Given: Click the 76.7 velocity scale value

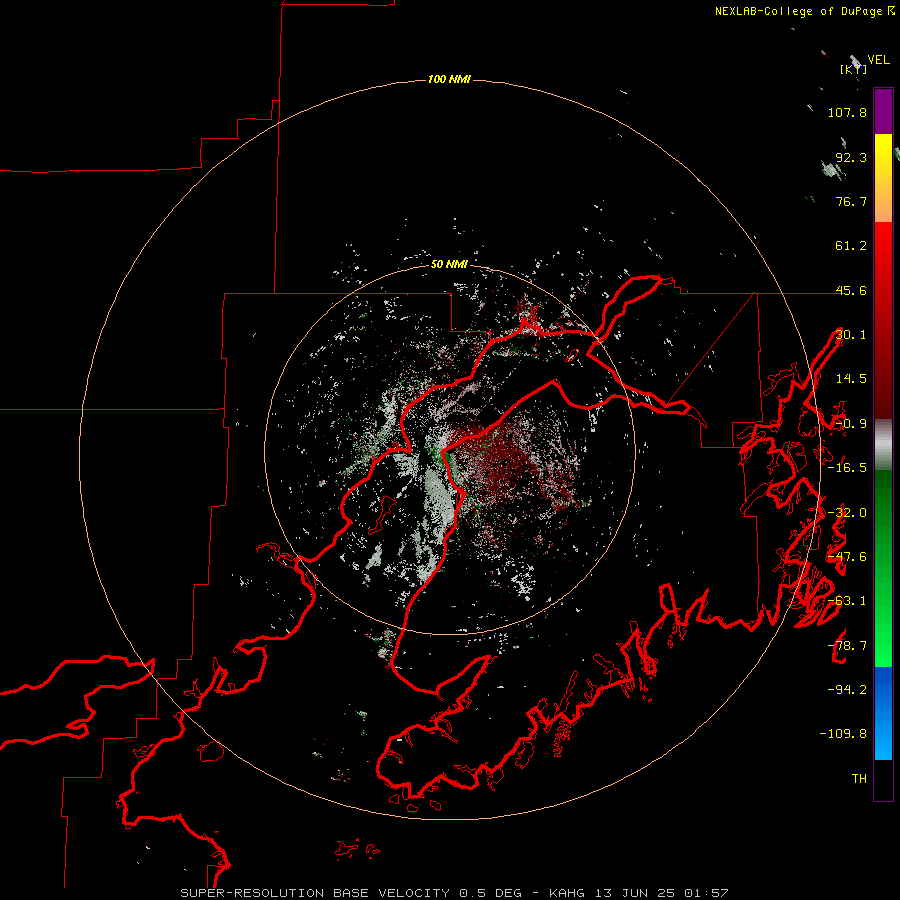Looking at the screenshot, I should (851, 201).
